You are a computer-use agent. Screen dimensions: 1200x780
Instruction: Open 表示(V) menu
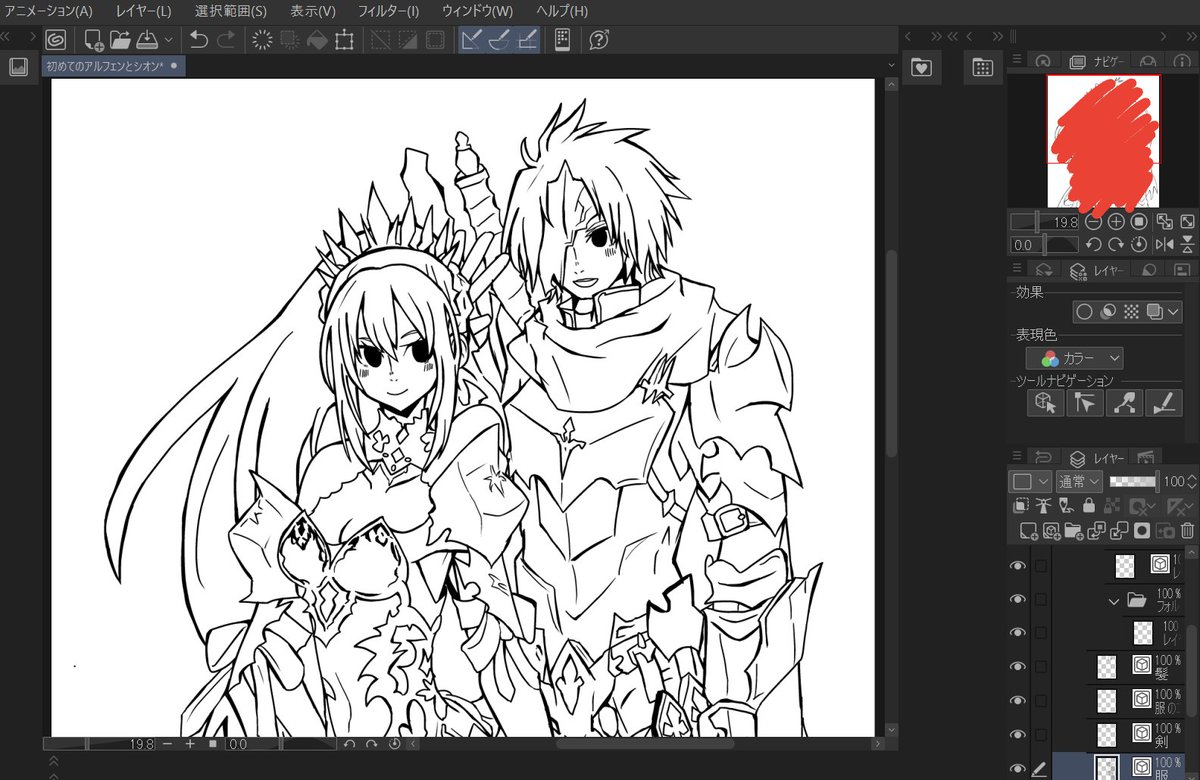[x=313, y=11]
